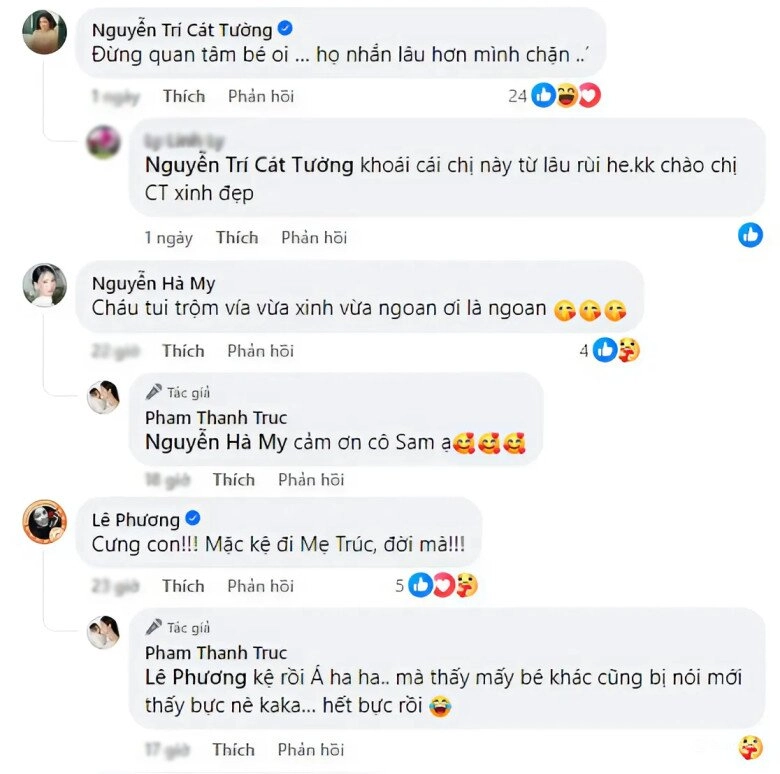Click the Lê Phương mention in author's reply
Screen dimensions: 780x774
(x=196, y=677)
